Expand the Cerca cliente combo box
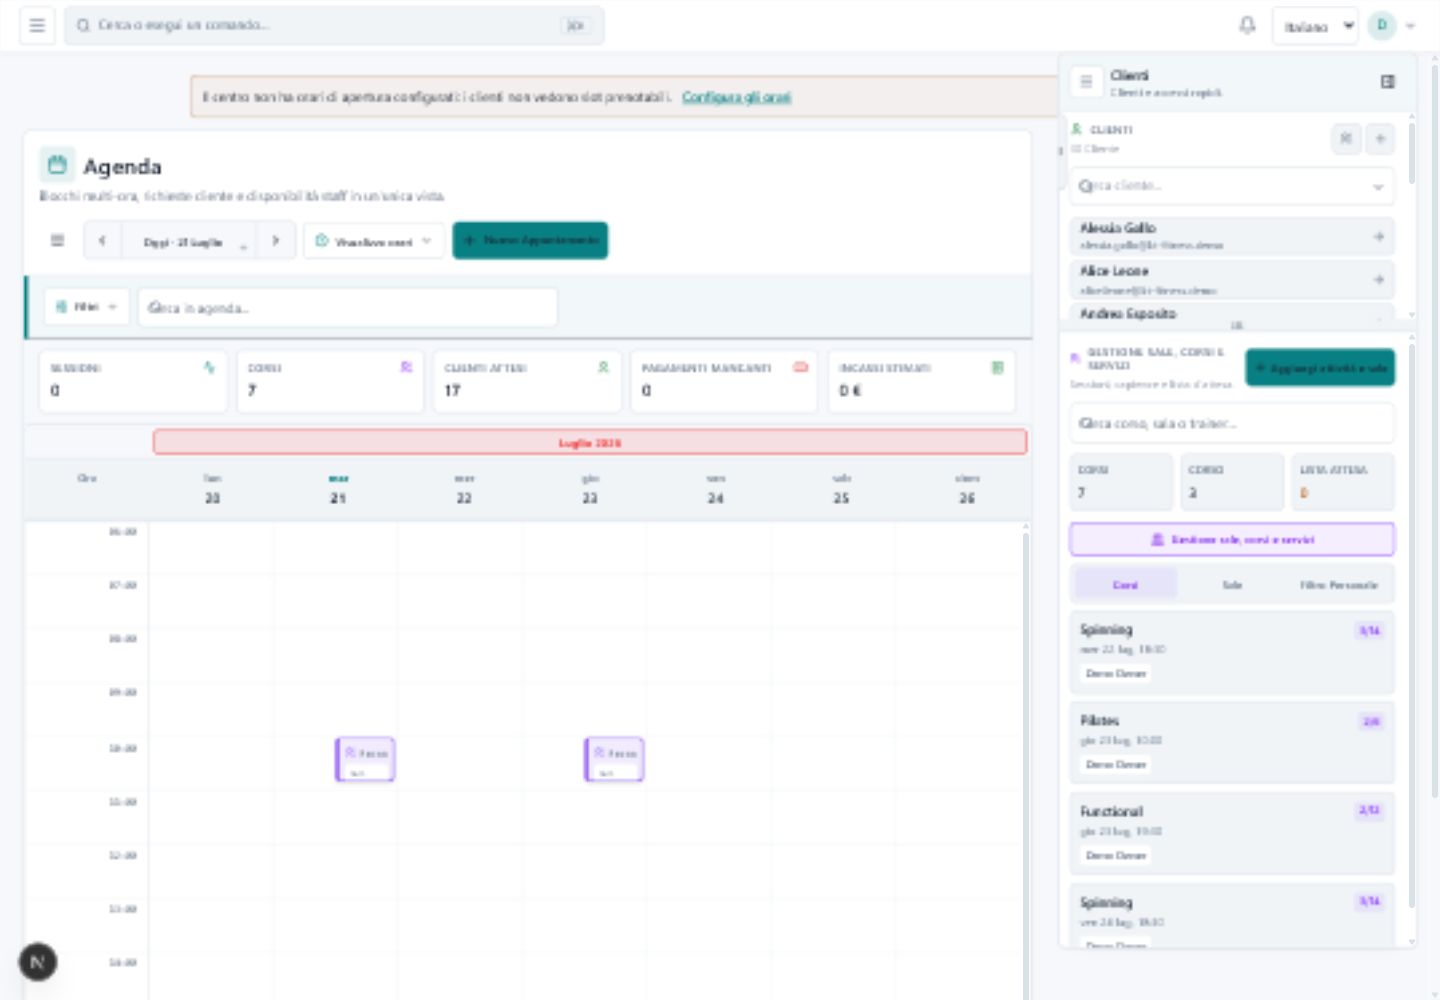1440x1000 pixels. (1232, 186)
